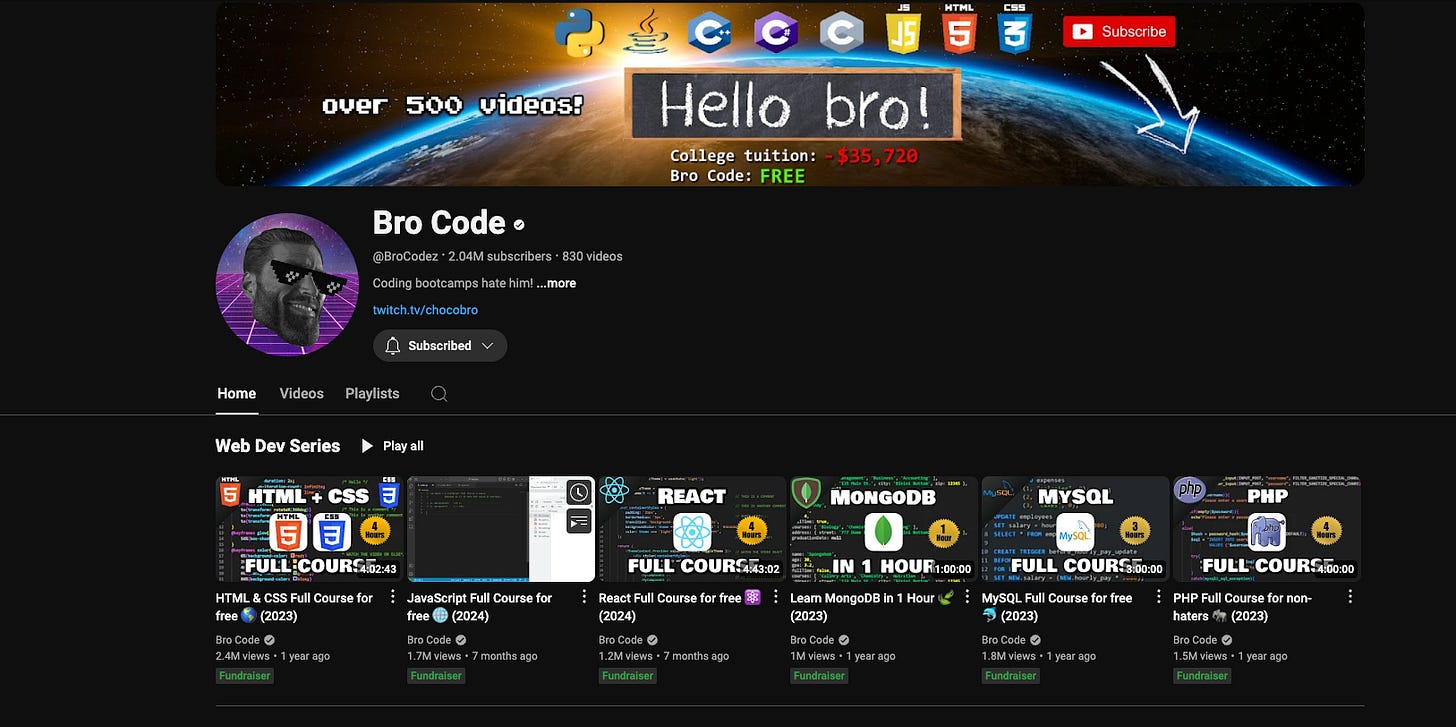Click the gray C logo in the banner

[x=841, y=32]
